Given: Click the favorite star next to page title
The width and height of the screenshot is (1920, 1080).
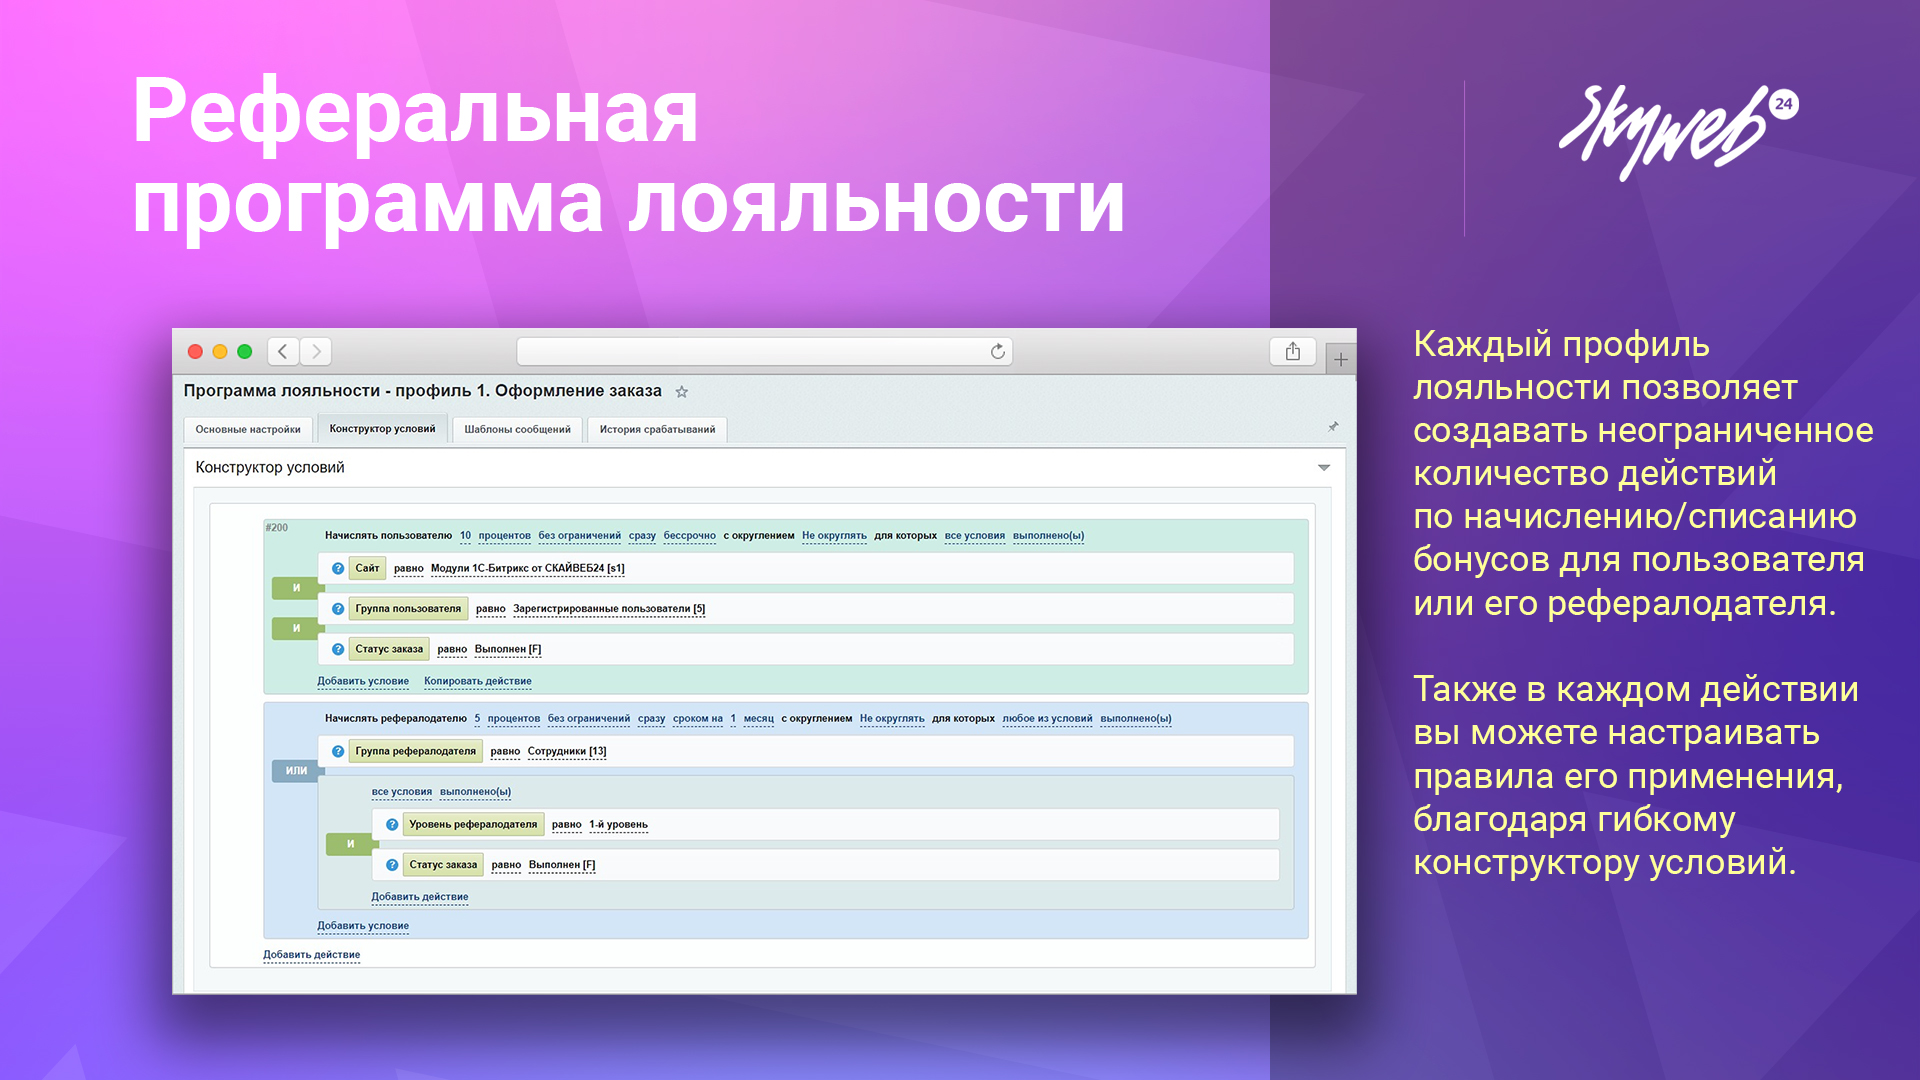Looking at the screenshot, I should [x=682, y=392].
